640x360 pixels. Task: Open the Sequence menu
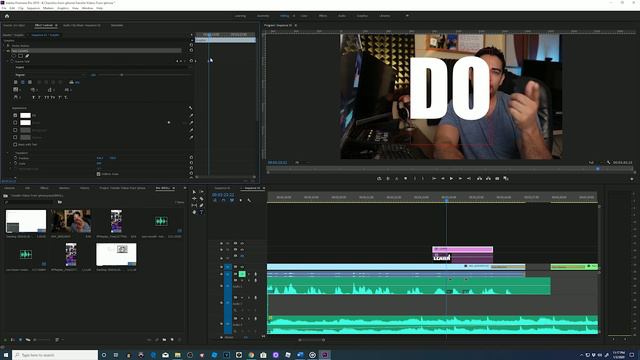pyautogui.click(x=33, y=8)
